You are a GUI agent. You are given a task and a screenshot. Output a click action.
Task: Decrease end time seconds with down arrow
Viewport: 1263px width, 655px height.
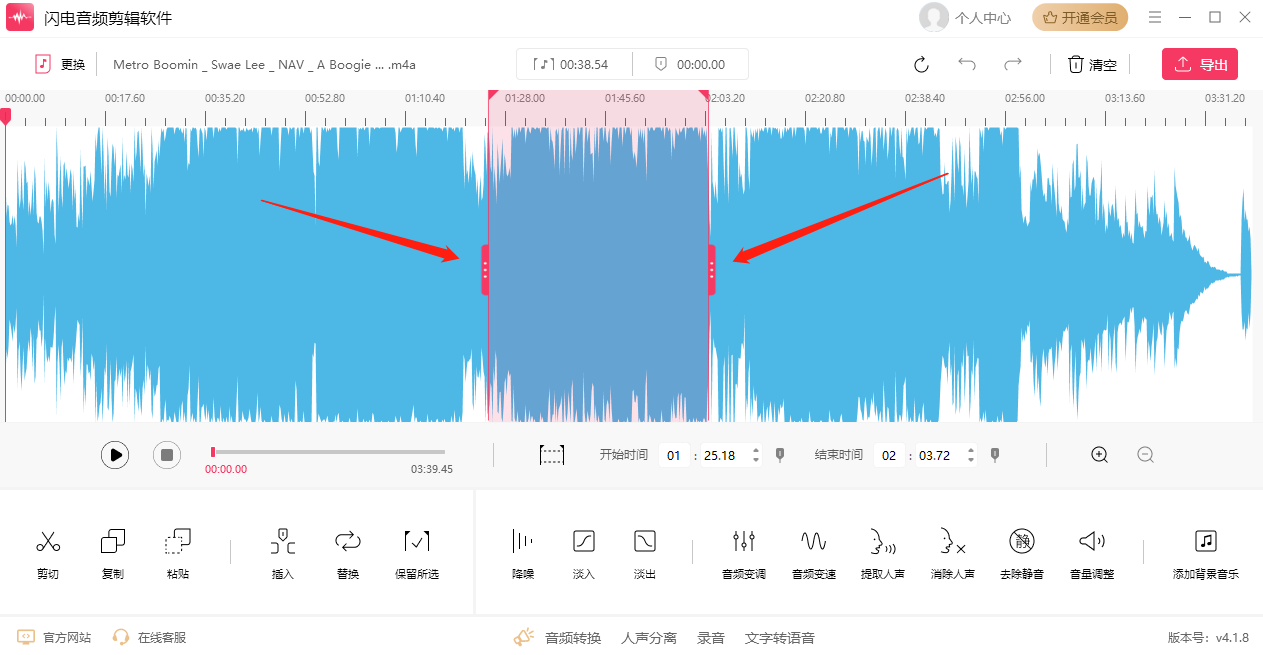970,461
